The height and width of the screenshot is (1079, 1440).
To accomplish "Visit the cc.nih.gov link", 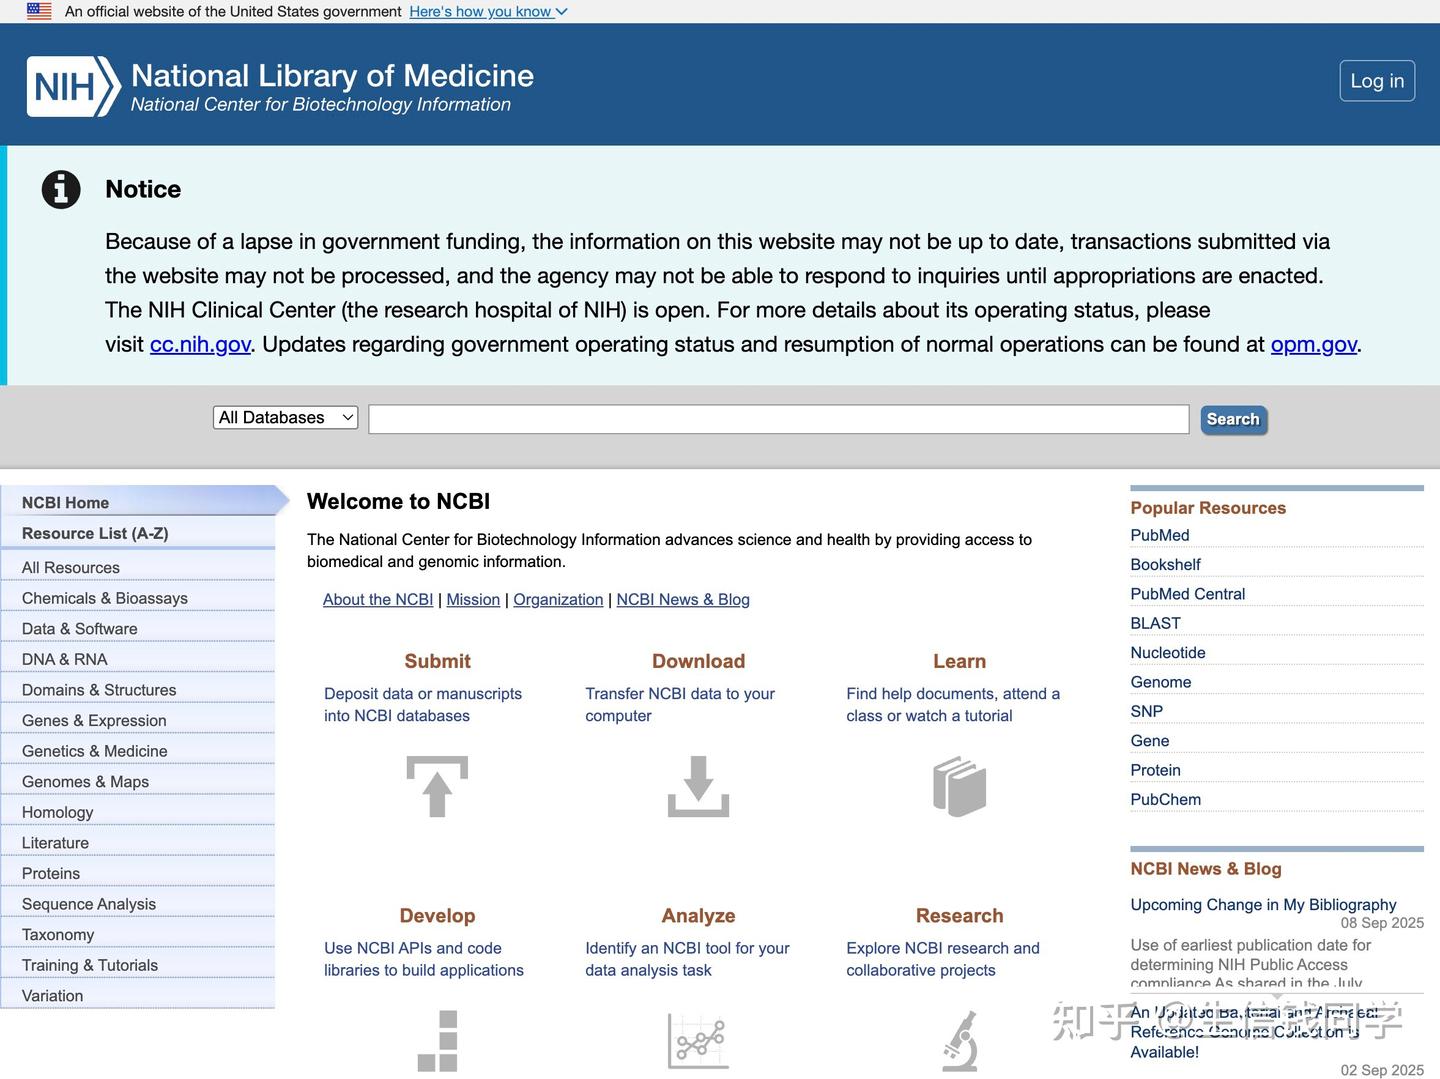I will [x=200, y=343].
